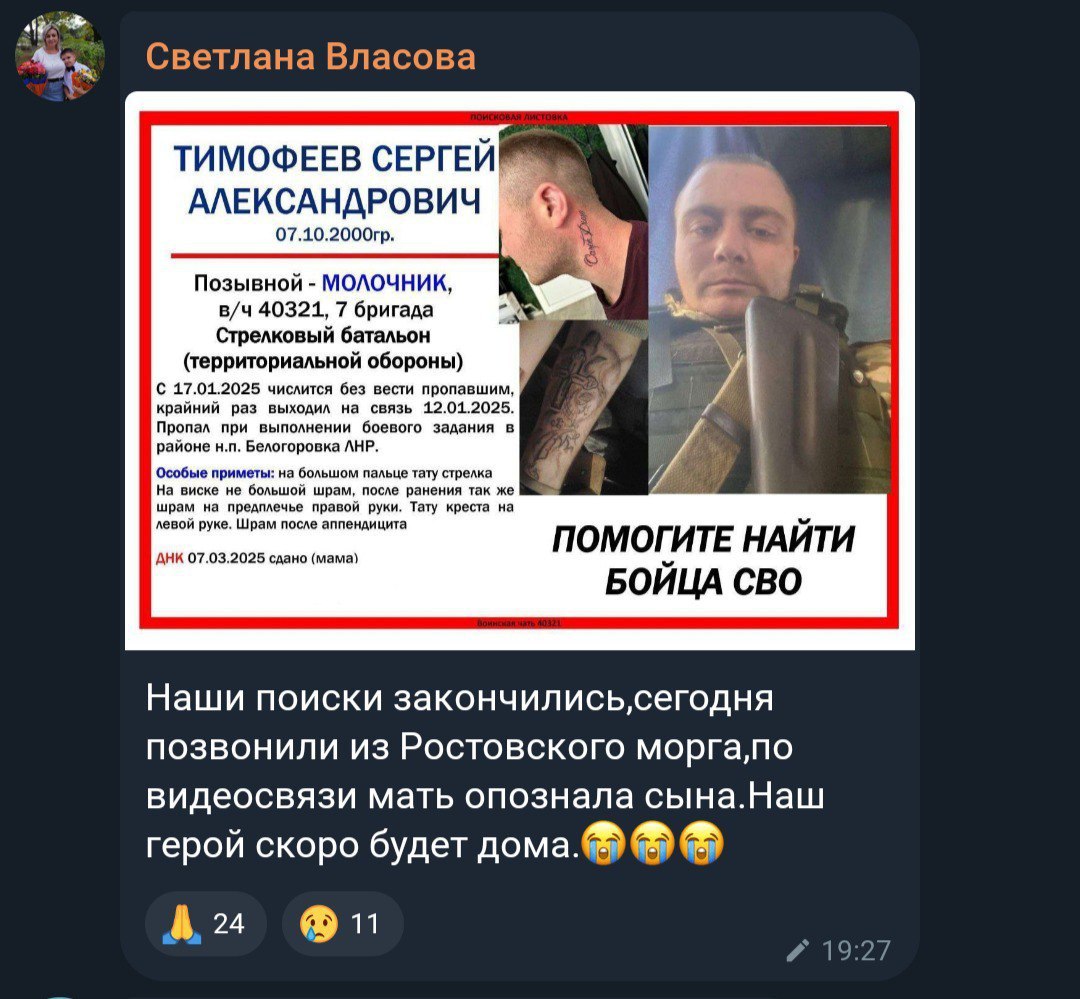The image size is (1080, 999).
Task: Click the 19:27 message timestamp
Action: click(x=856, y=951)
